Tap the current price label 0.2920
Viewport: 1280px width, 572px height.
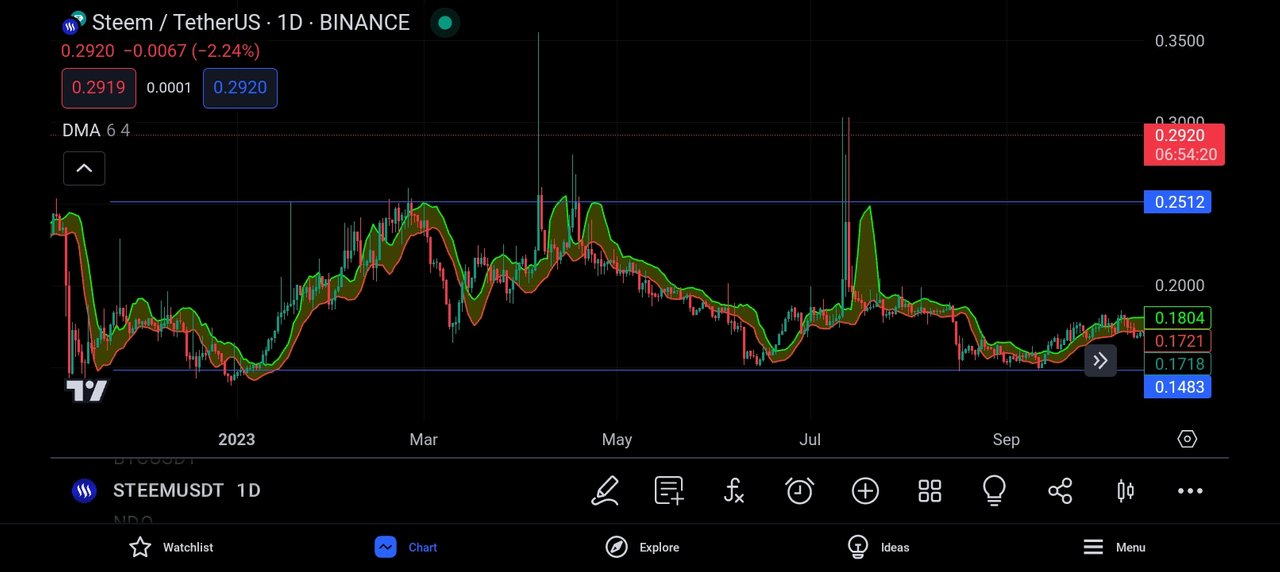click(1184, 144)
